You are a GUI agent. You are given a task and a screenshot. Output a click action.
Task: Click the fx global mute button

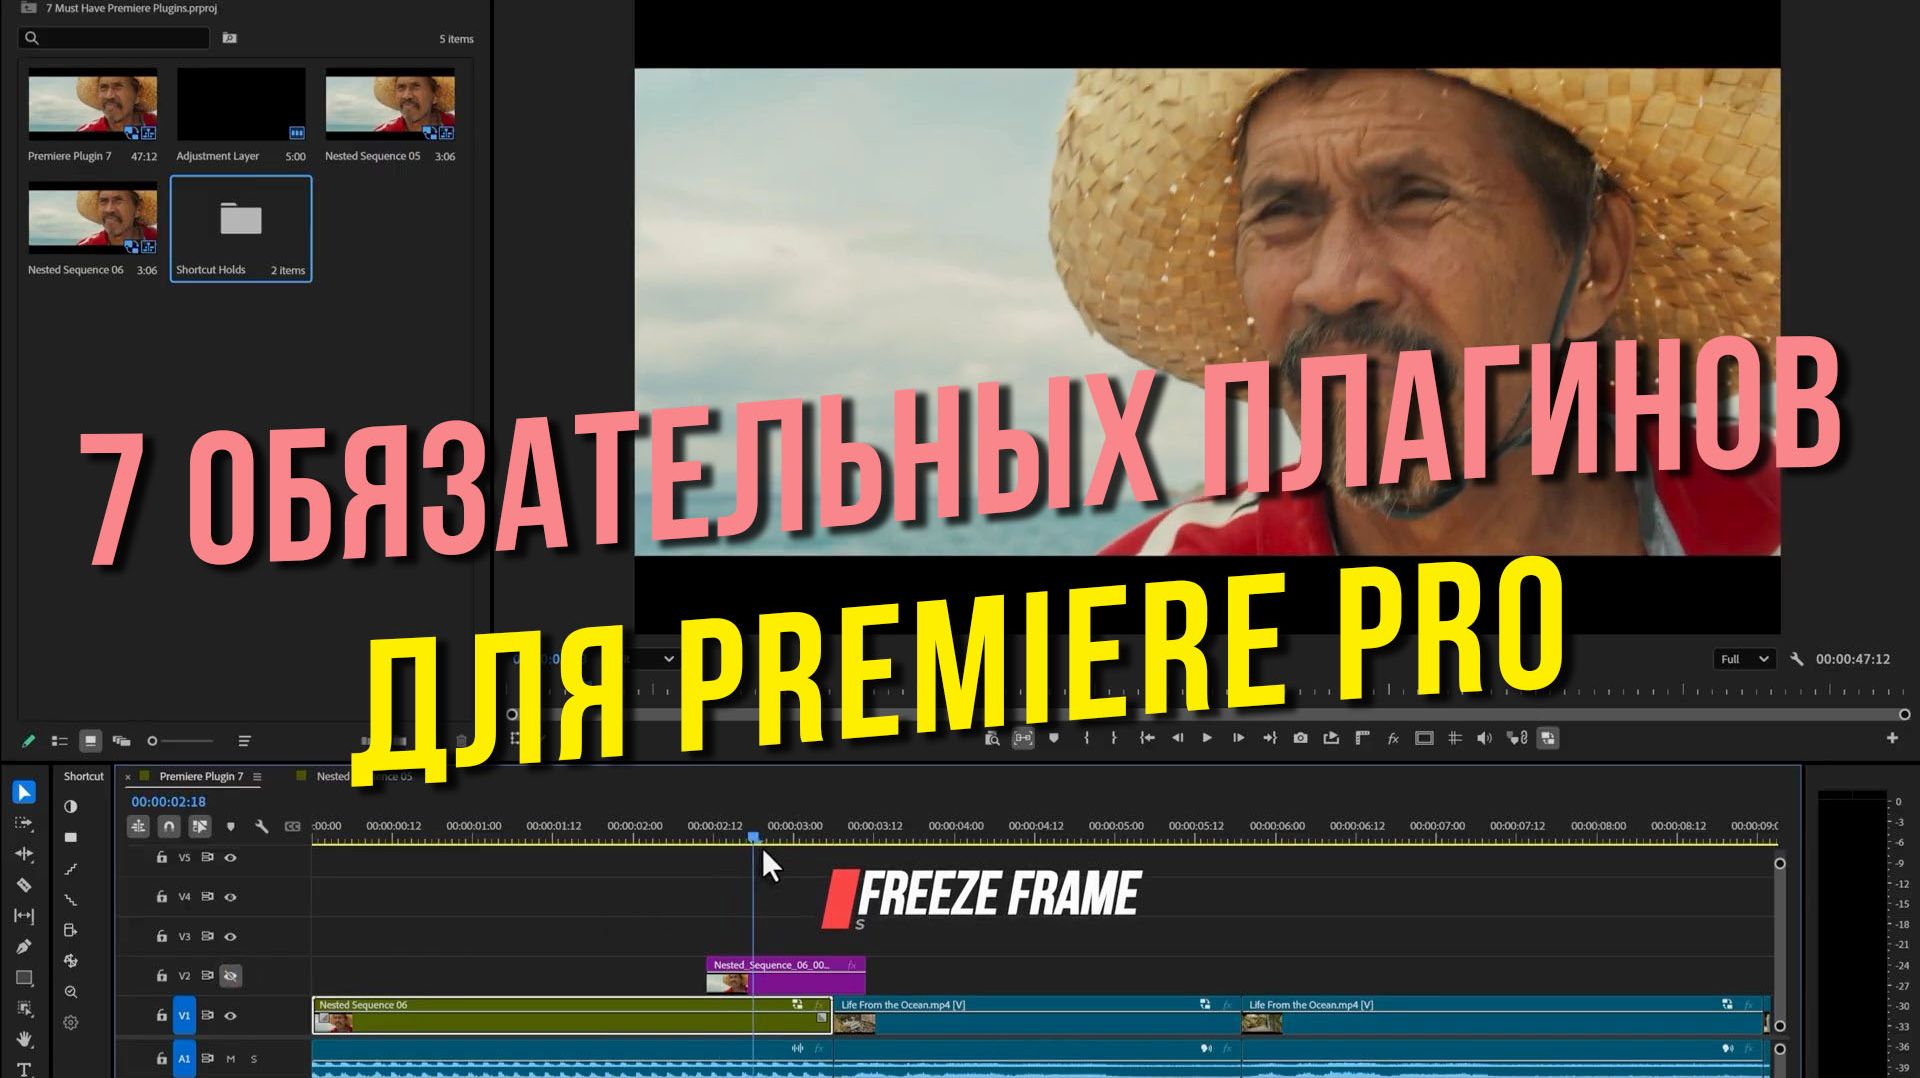click(x=1393, y=738)
